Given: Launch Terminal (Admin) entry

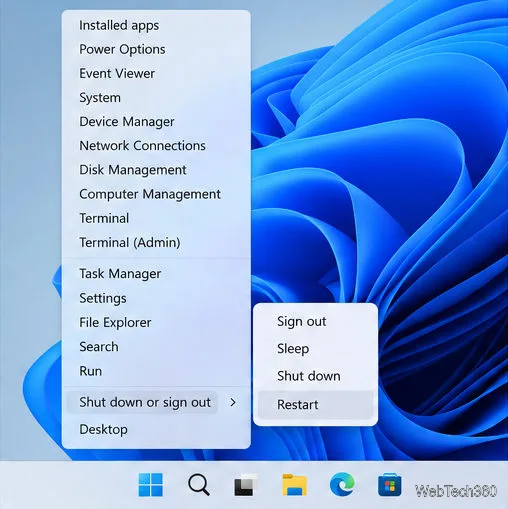Looking at the screenshot, I should point(156,242).
